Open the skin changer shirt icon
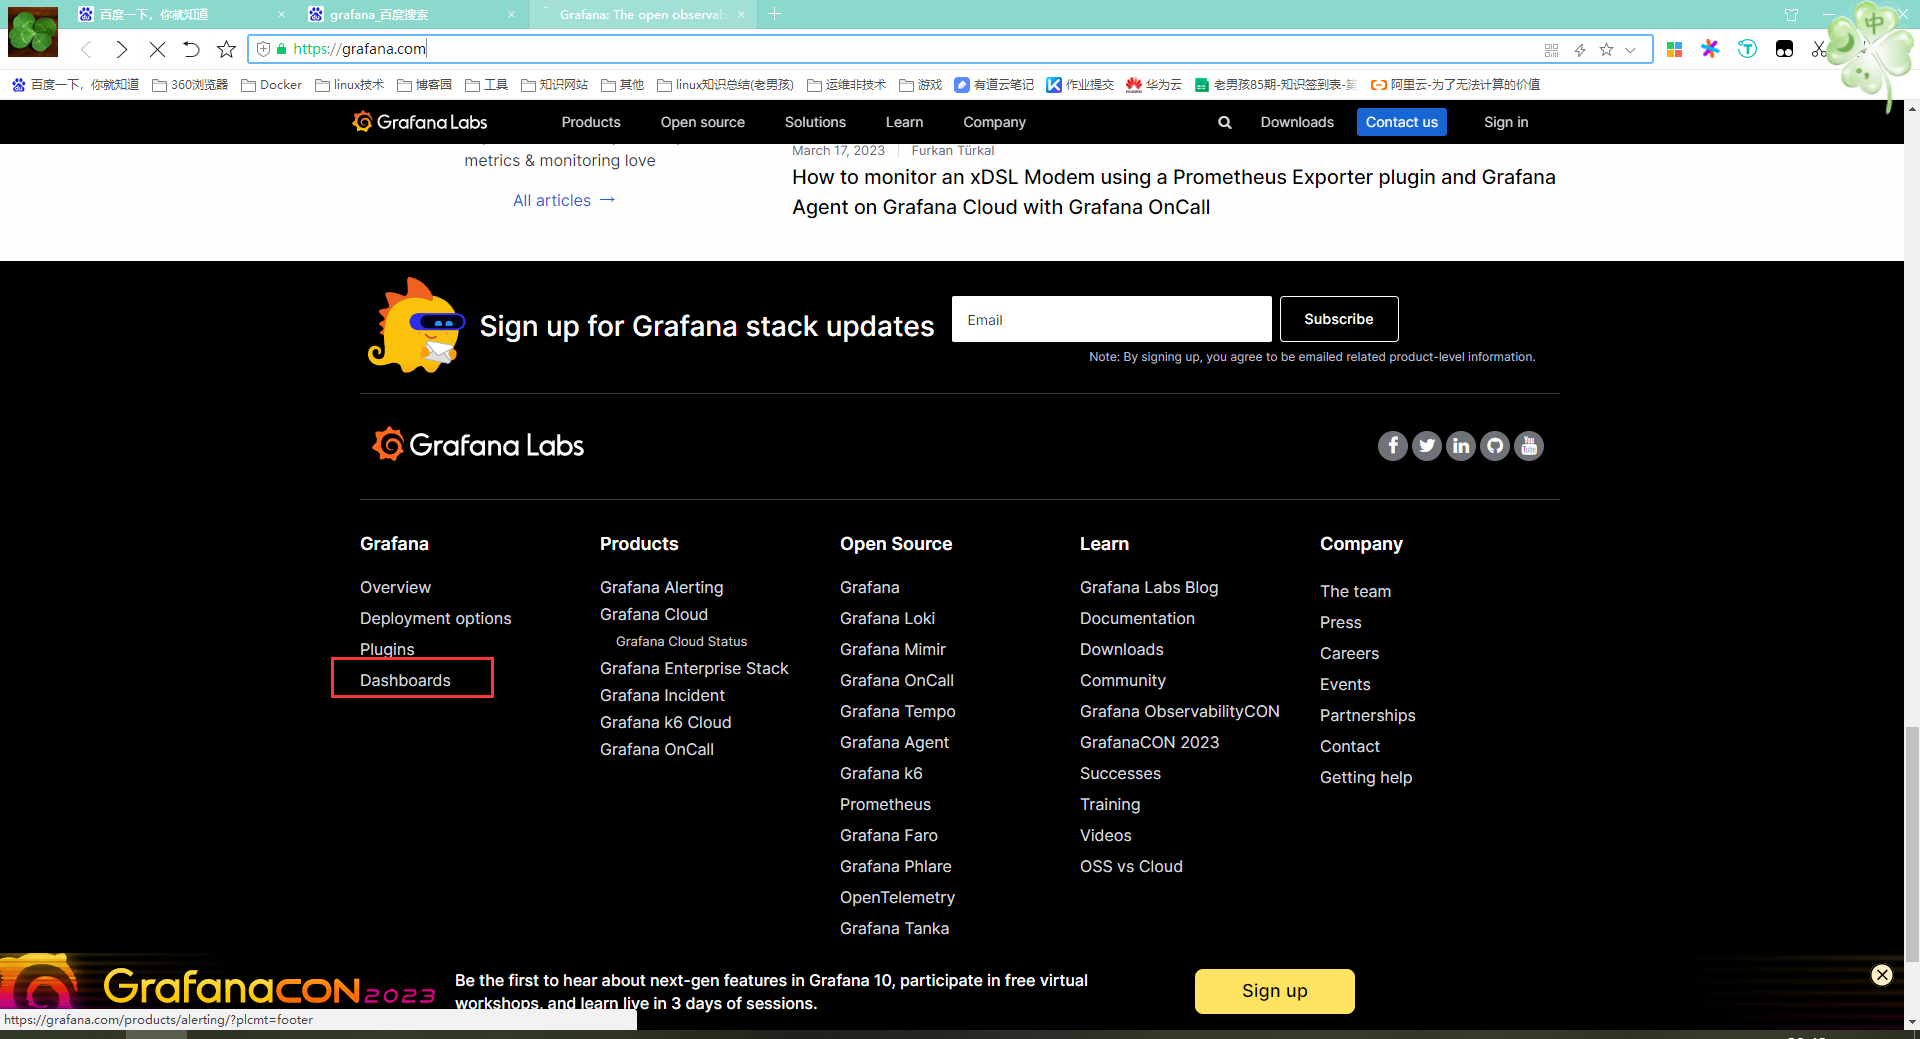Image resolution: width=1920 pixels, height=1039 pixels. [x=1791, y=15]
